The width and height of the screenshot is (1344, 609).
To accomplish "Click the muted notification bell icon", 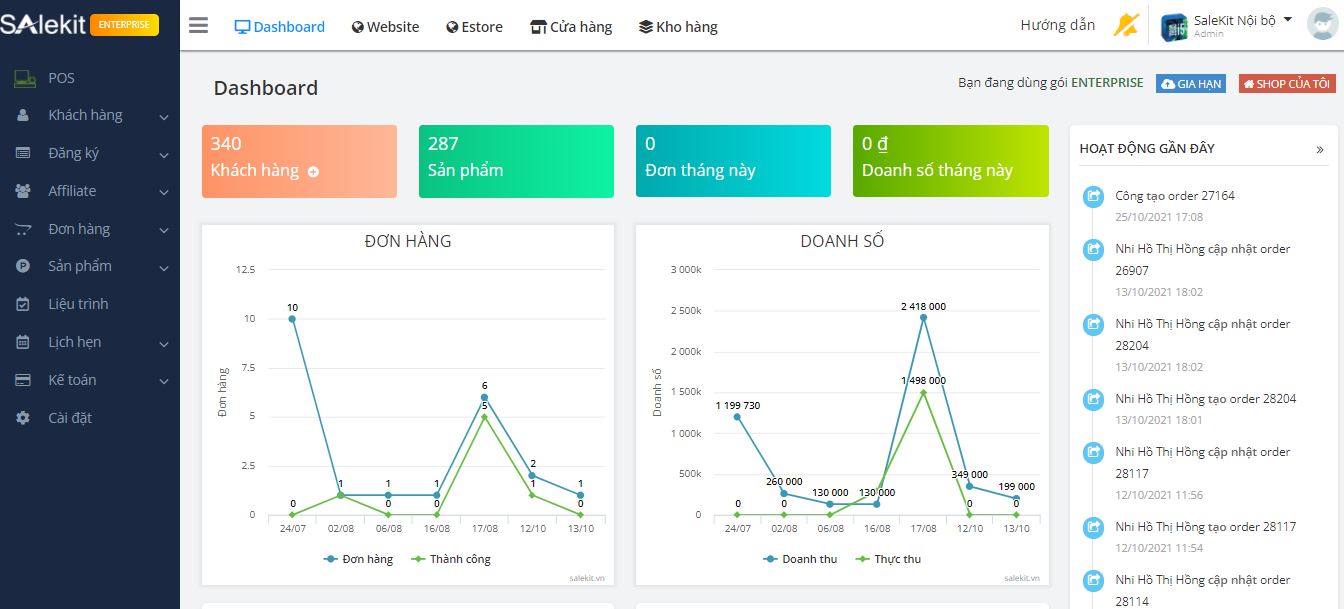I will [1126, 25].
